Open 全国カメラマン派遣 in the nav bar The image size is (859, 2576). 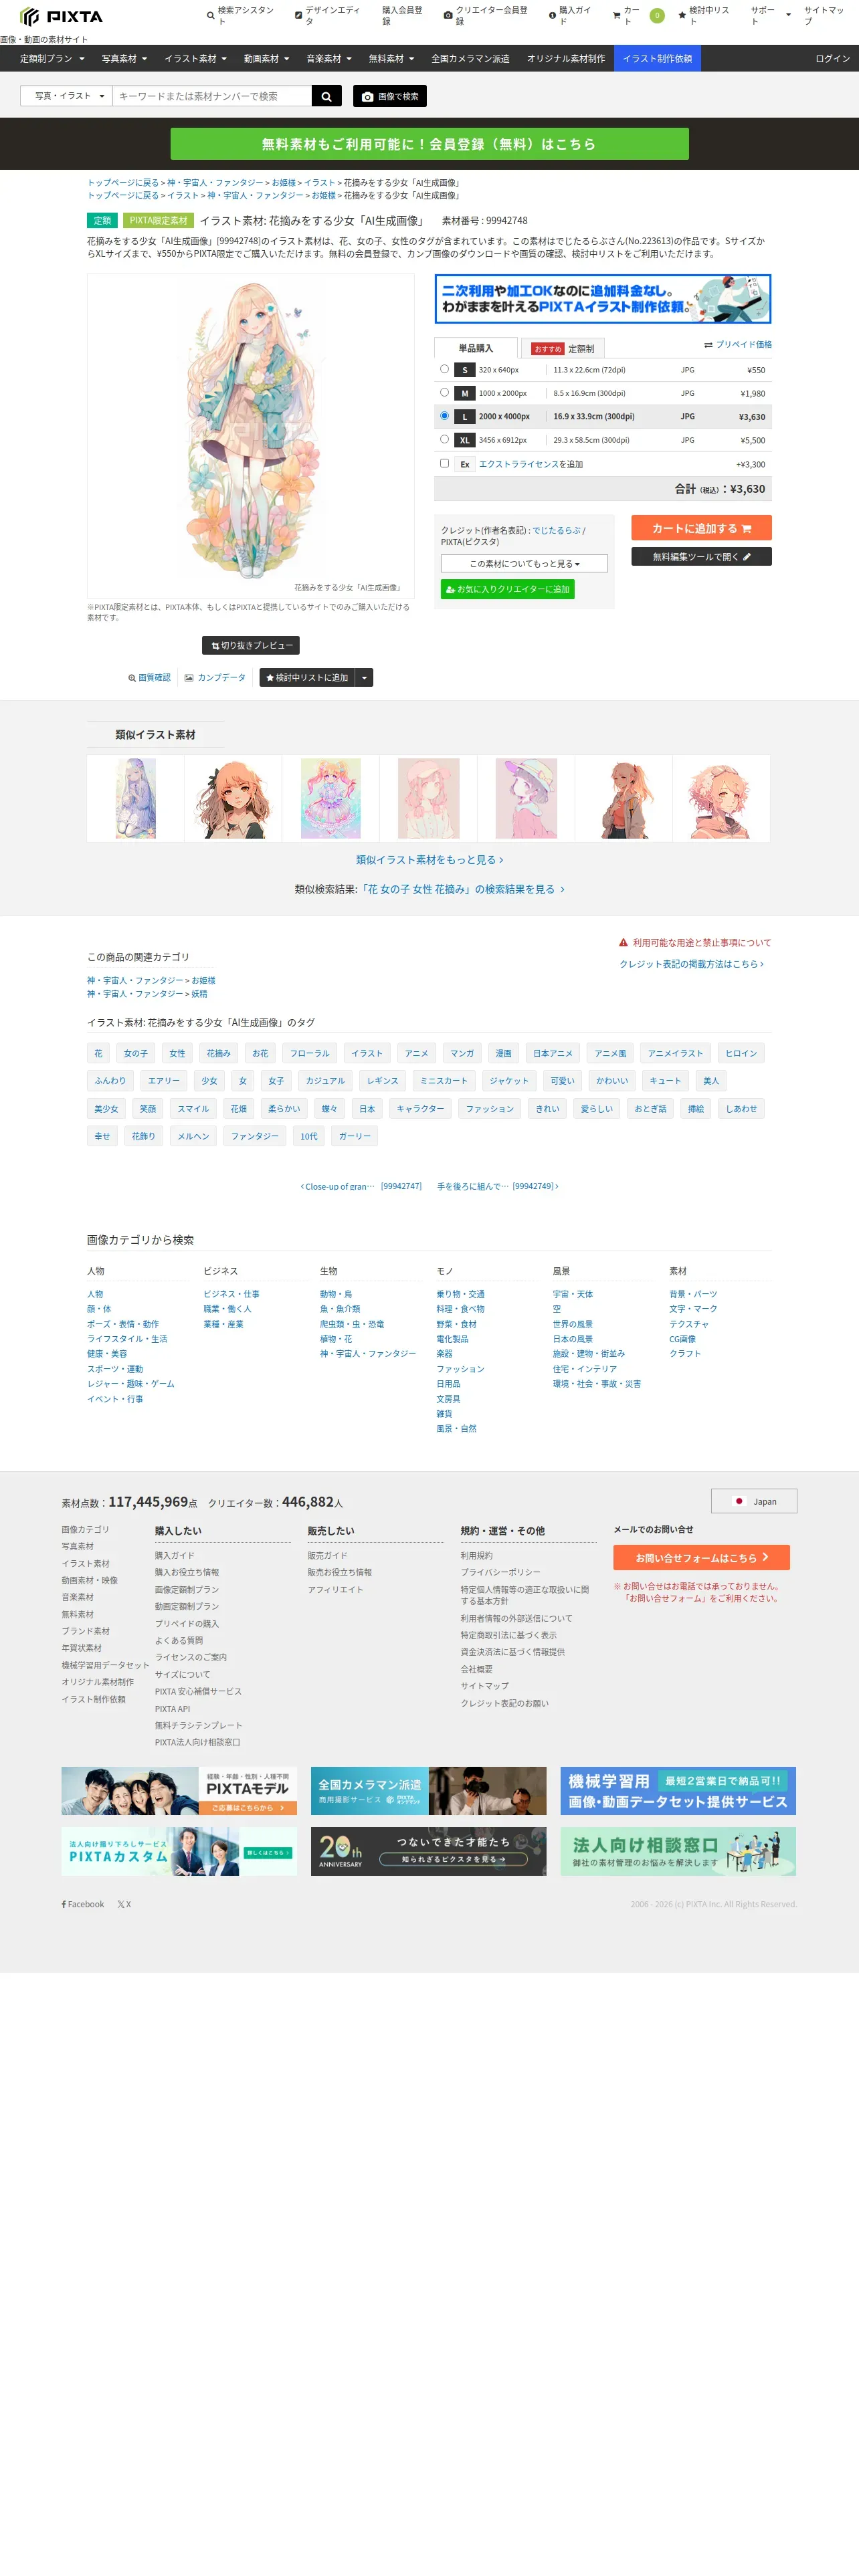pos(470,59)
